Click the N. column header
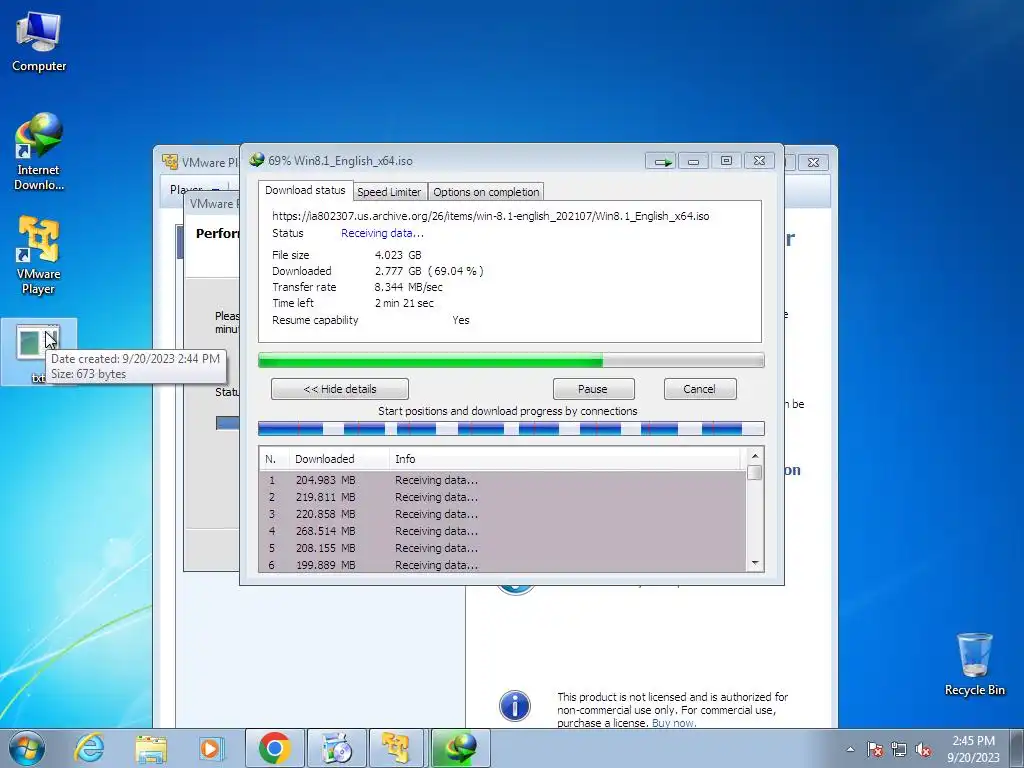The height and width of the screenshot is (768, 1024). point(274,459)
